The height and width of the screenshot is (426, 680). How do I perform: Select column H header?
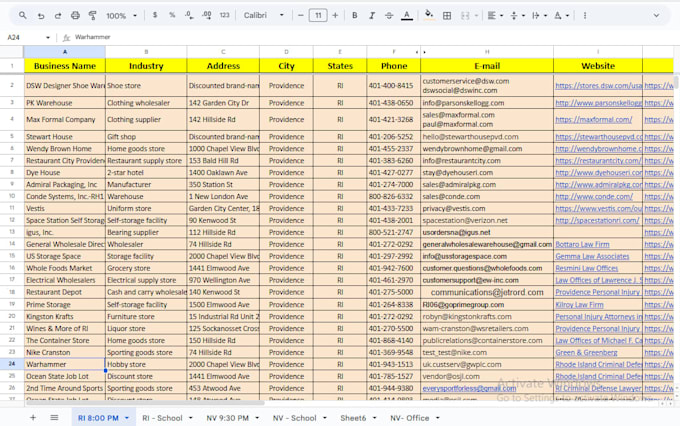(x=487, y=52)
